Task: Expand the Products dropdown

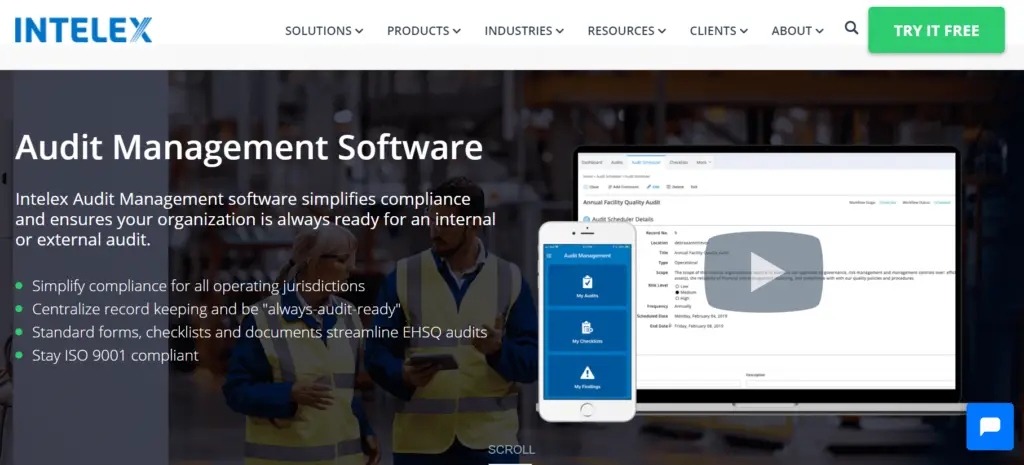Action: (x=424, y=31)
